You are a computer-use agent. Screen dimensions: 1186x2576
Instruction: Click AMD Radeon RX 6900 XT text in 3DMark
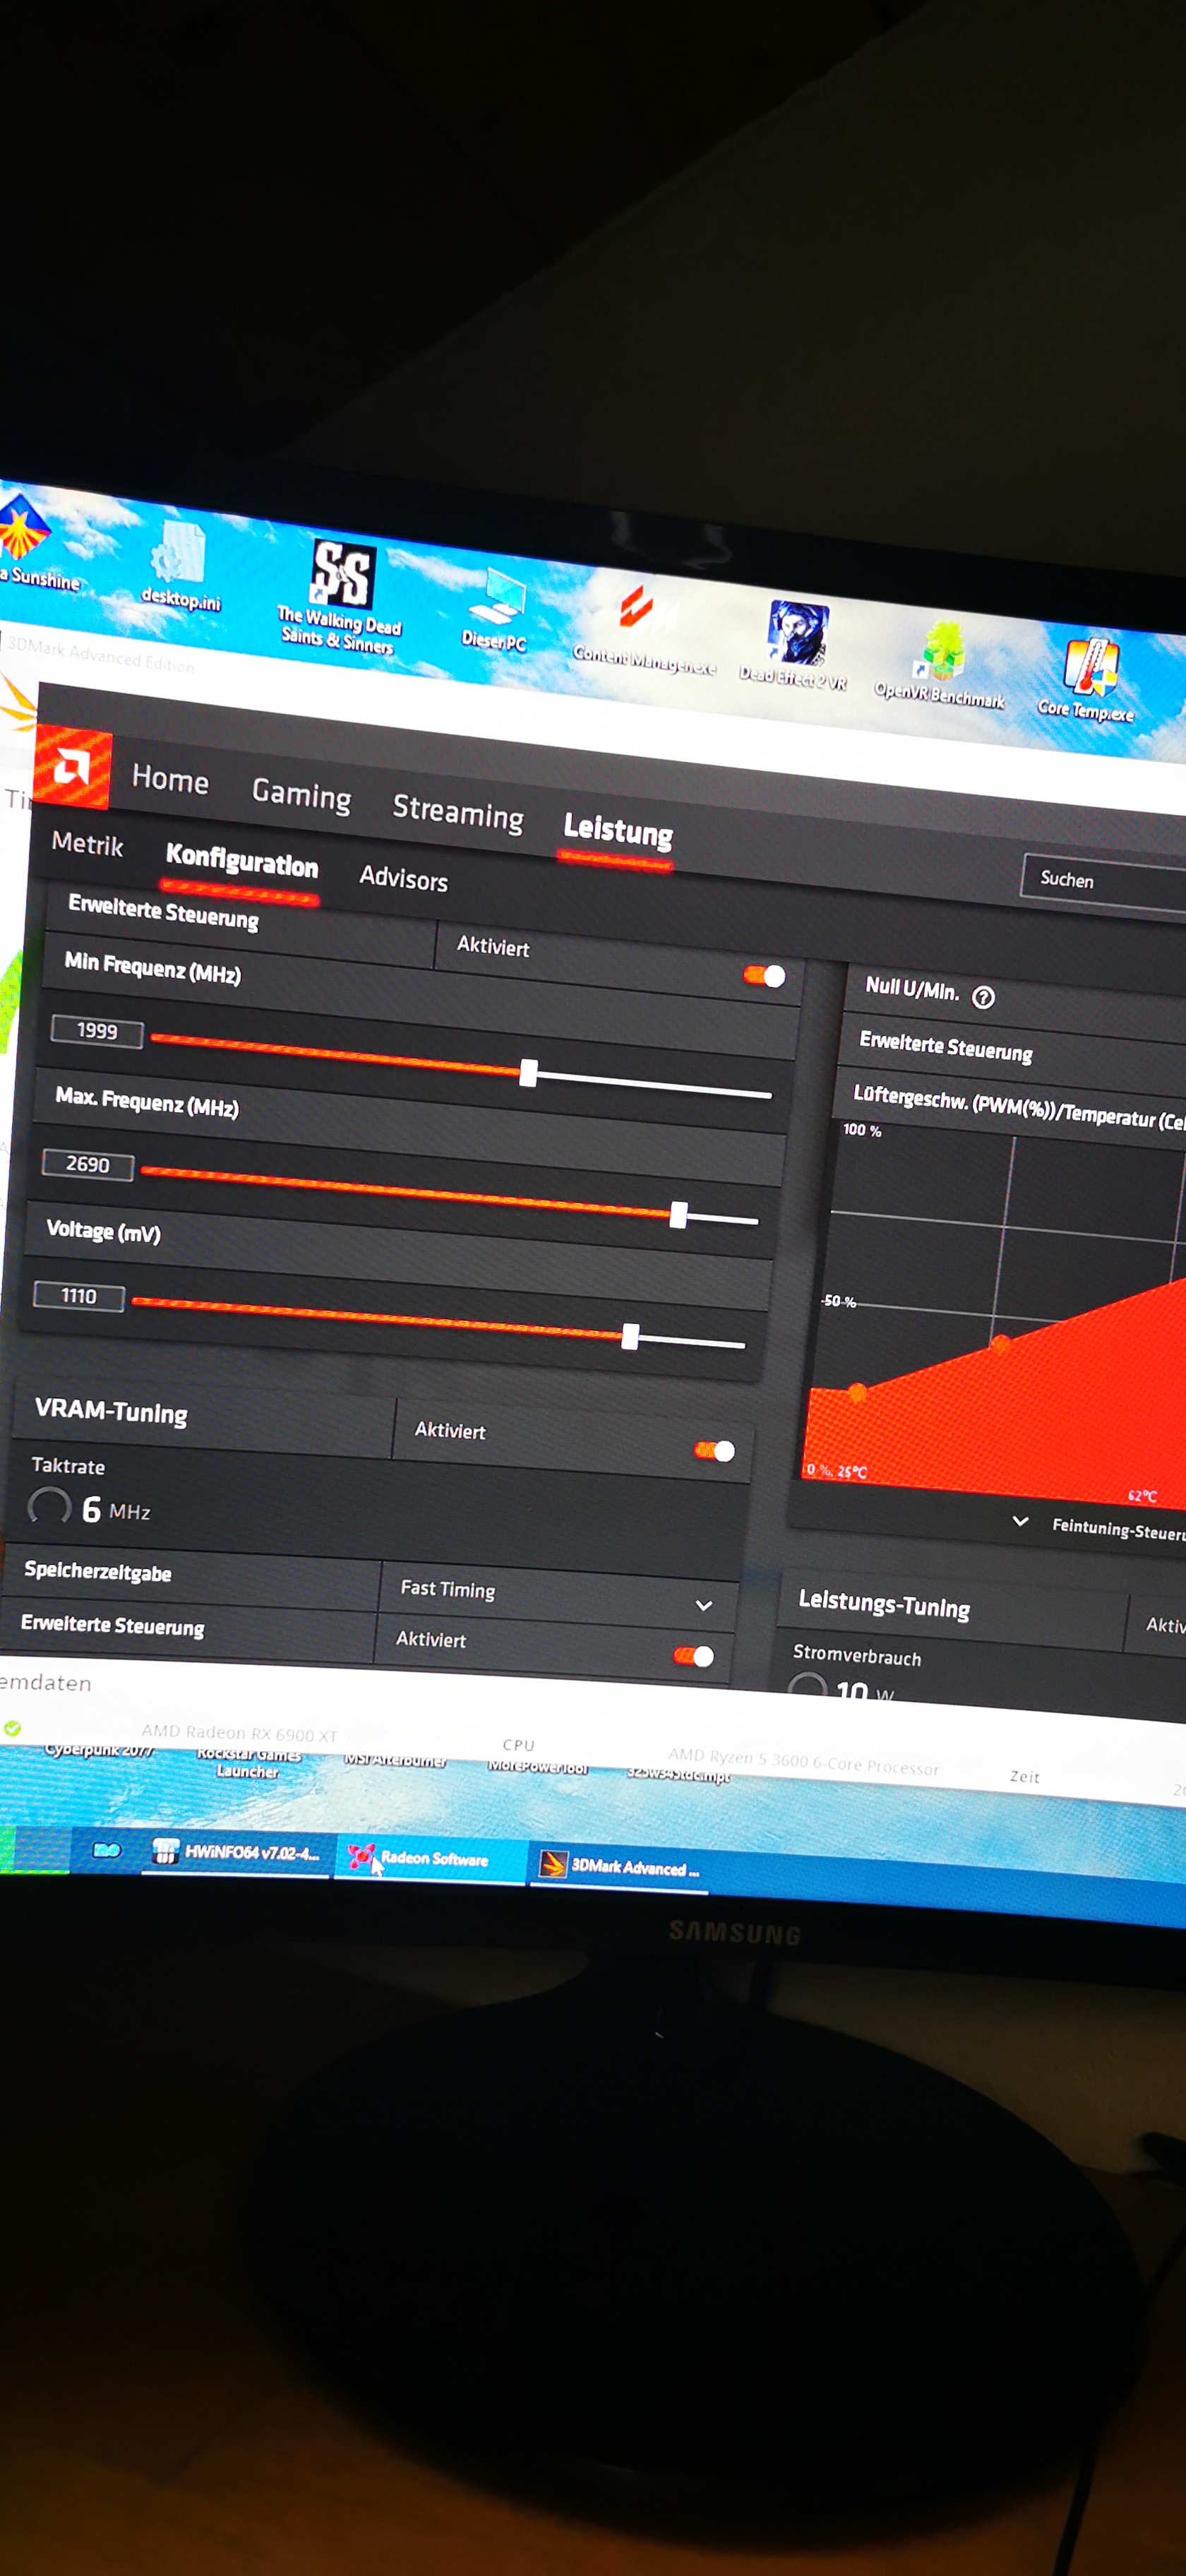coord(239,1733)
